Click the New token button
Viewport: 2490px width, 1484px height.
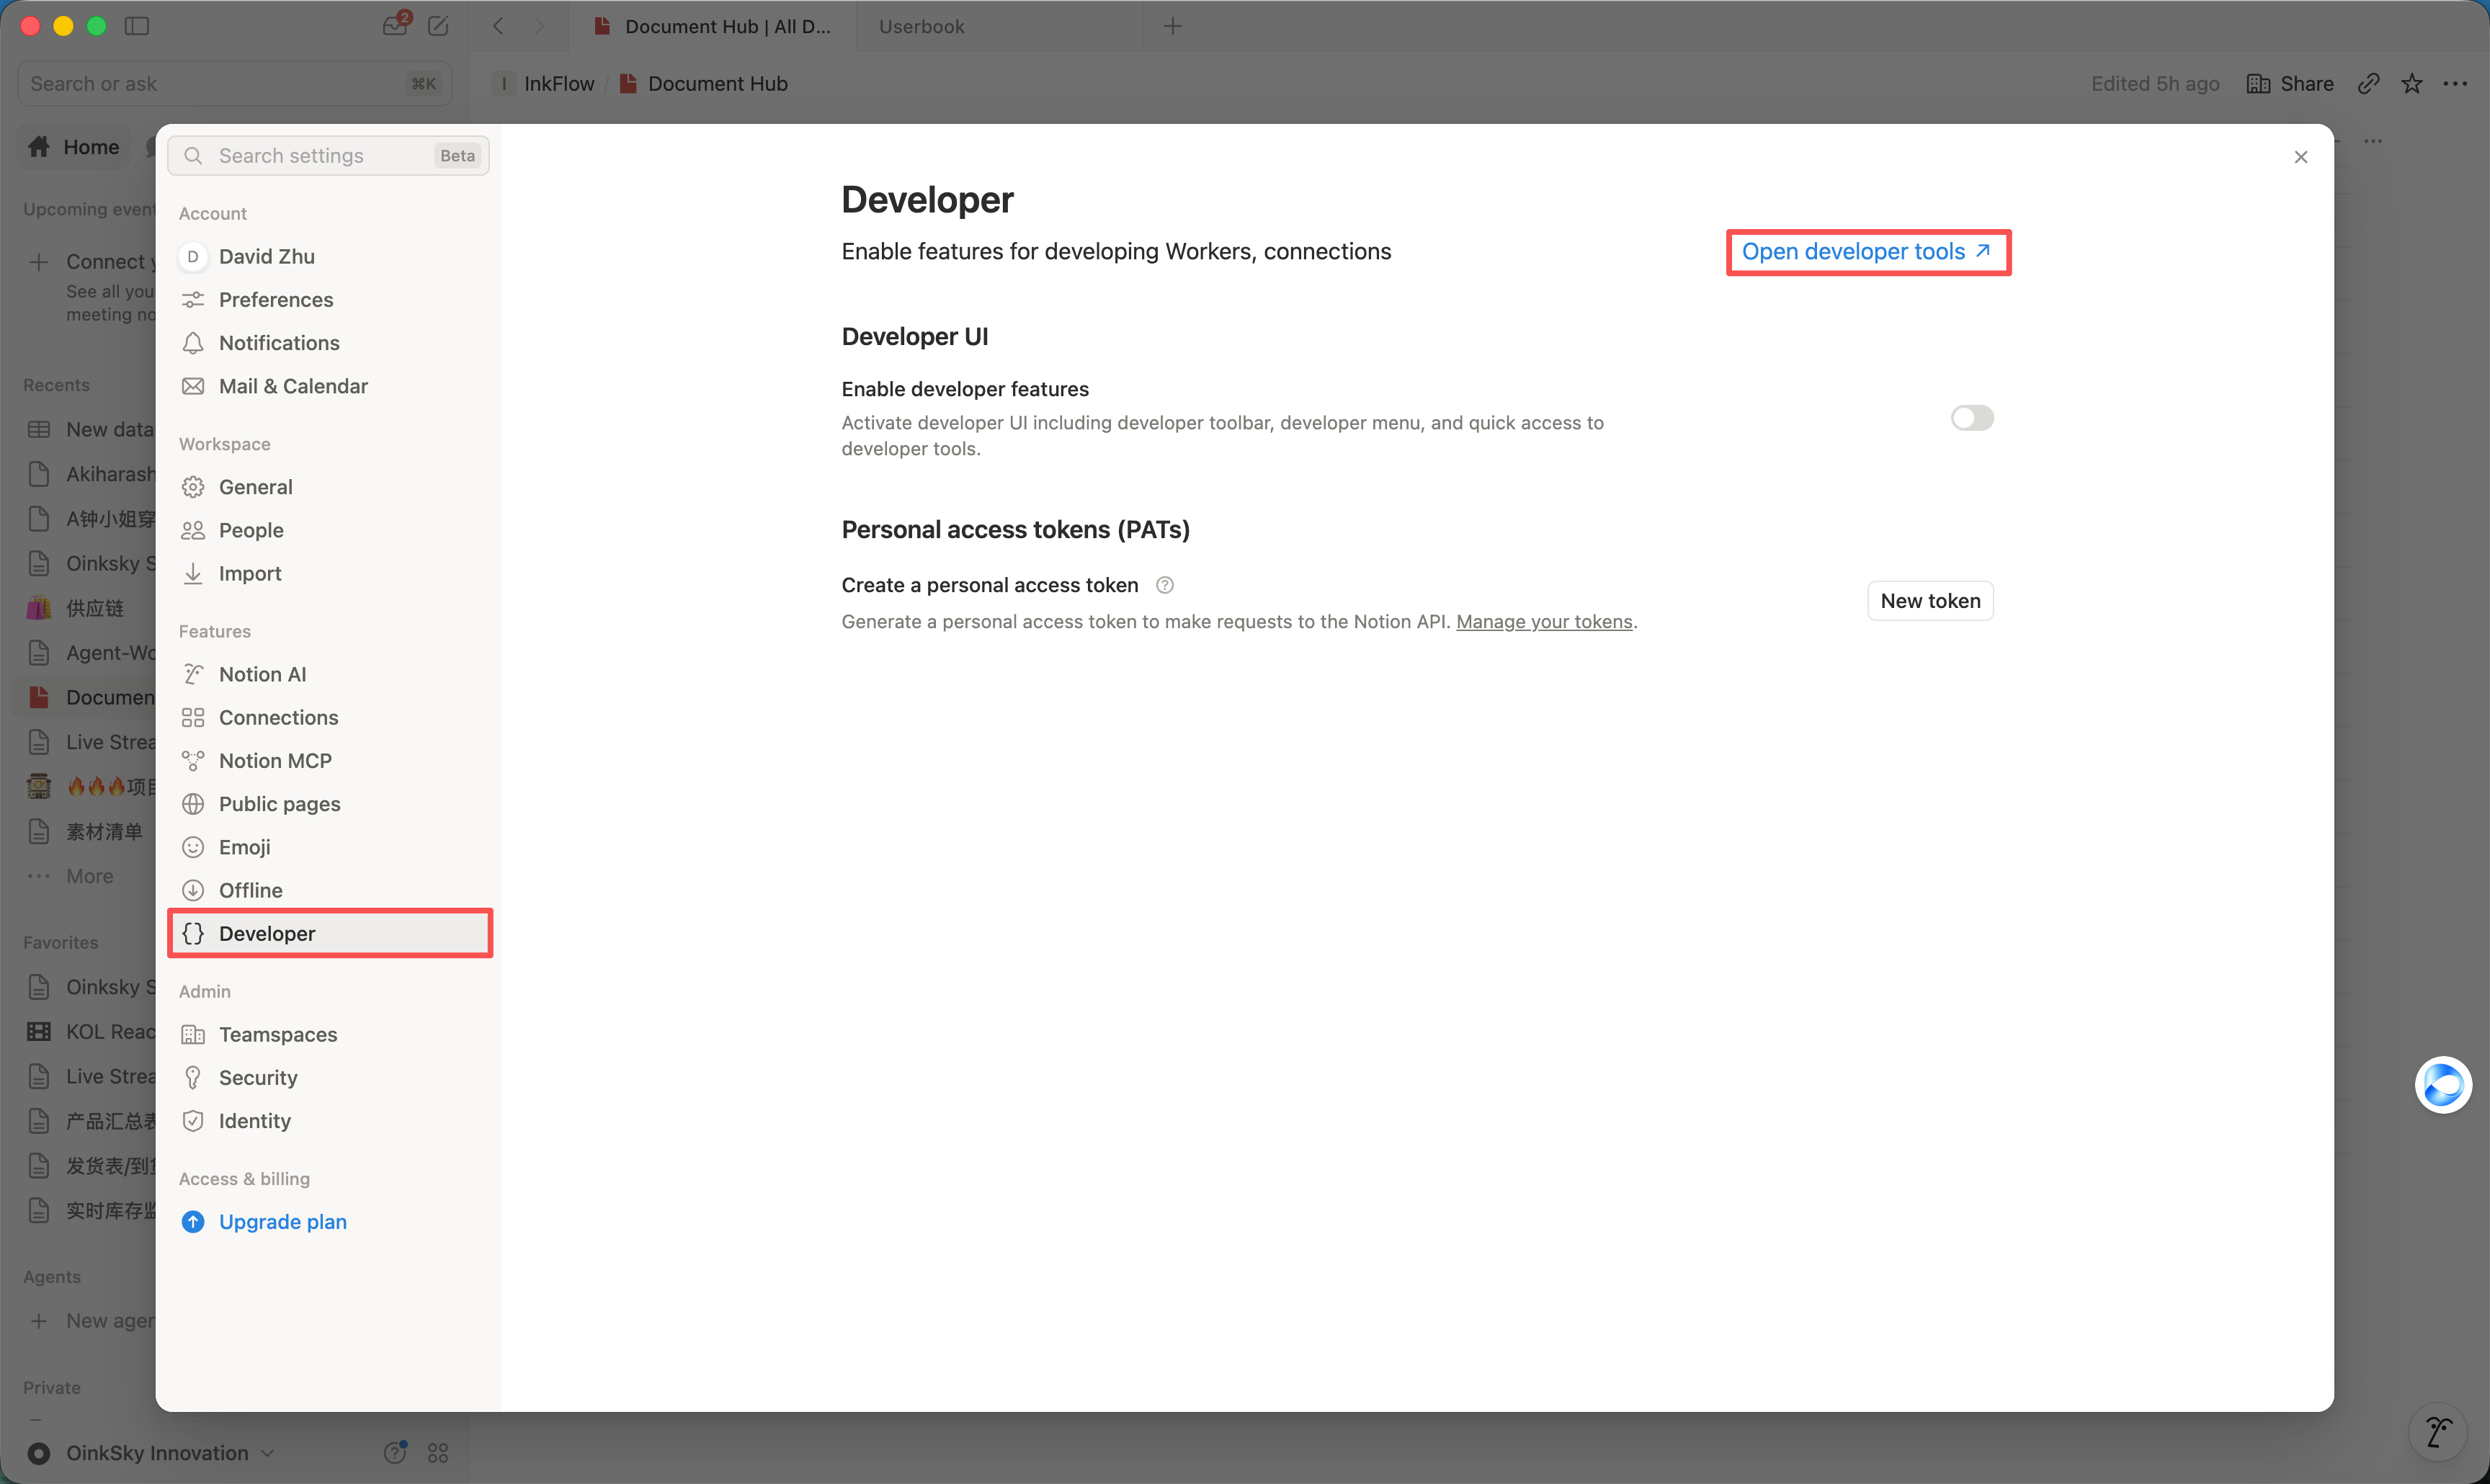pyautogui.click(x=1930, y=601)
